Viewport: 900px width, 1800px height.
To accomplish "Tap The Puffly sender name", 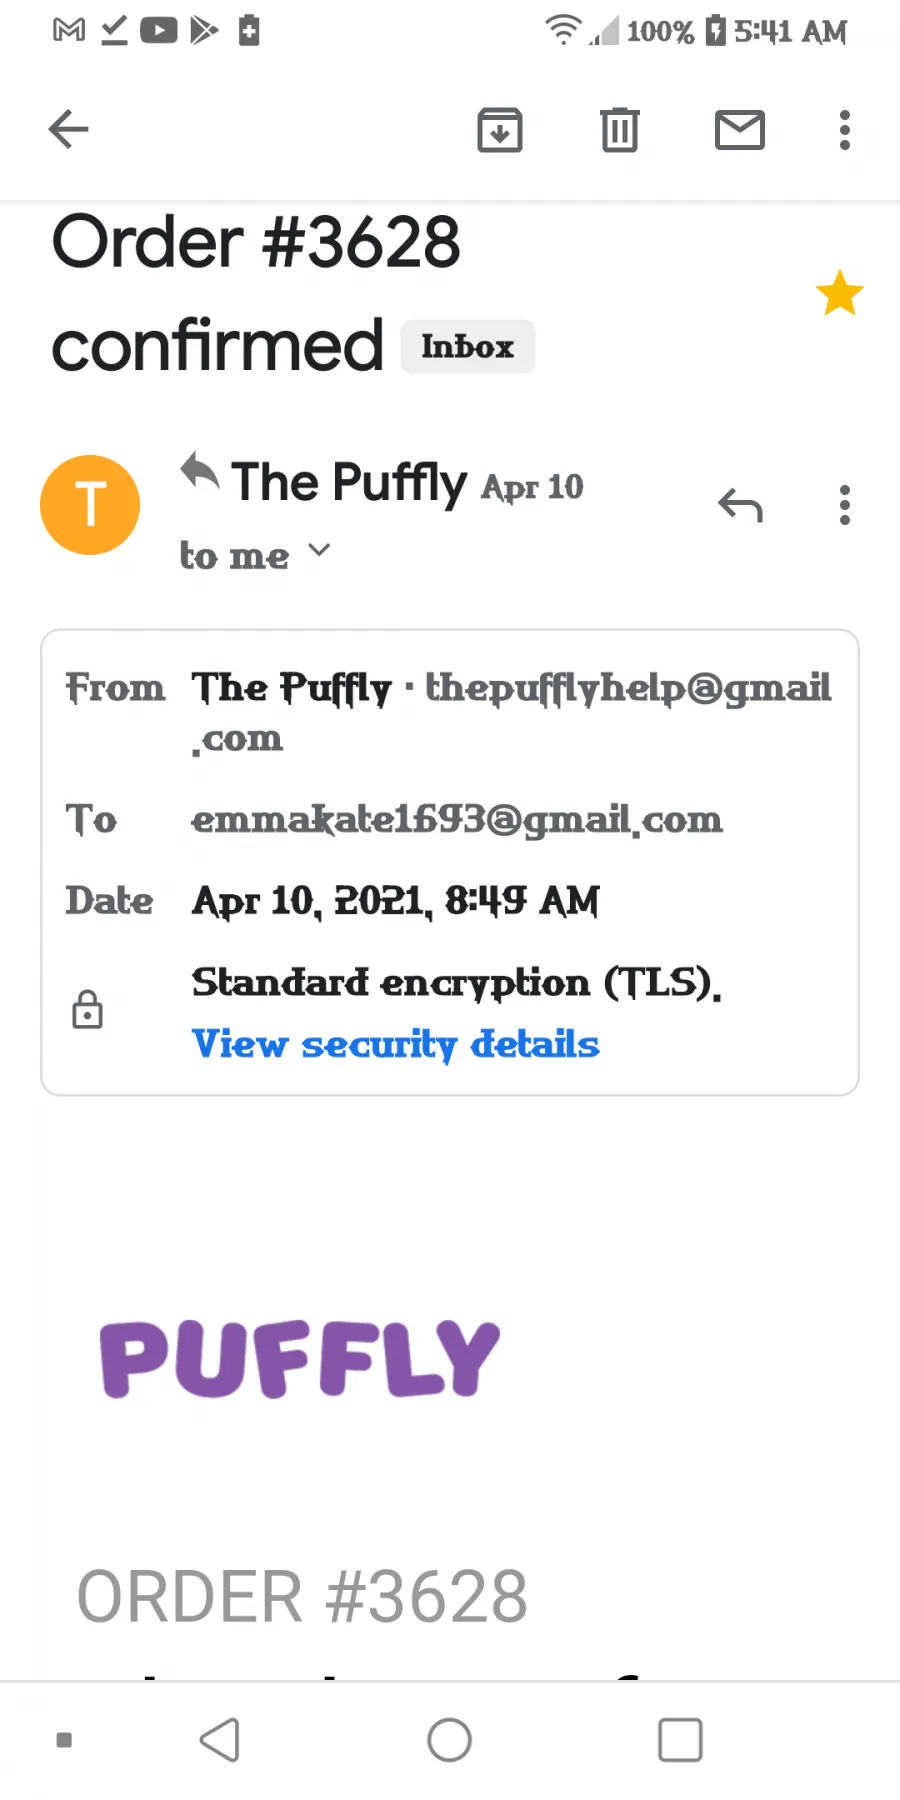I will click(x=349, y=483).
